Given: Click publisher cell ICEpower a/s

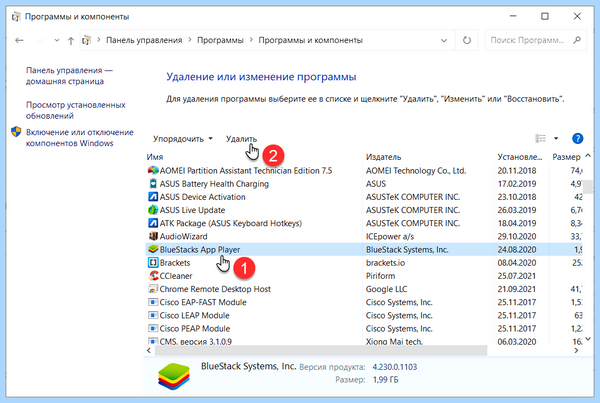Looking at the screenshot, I should [x=390, y=236].
